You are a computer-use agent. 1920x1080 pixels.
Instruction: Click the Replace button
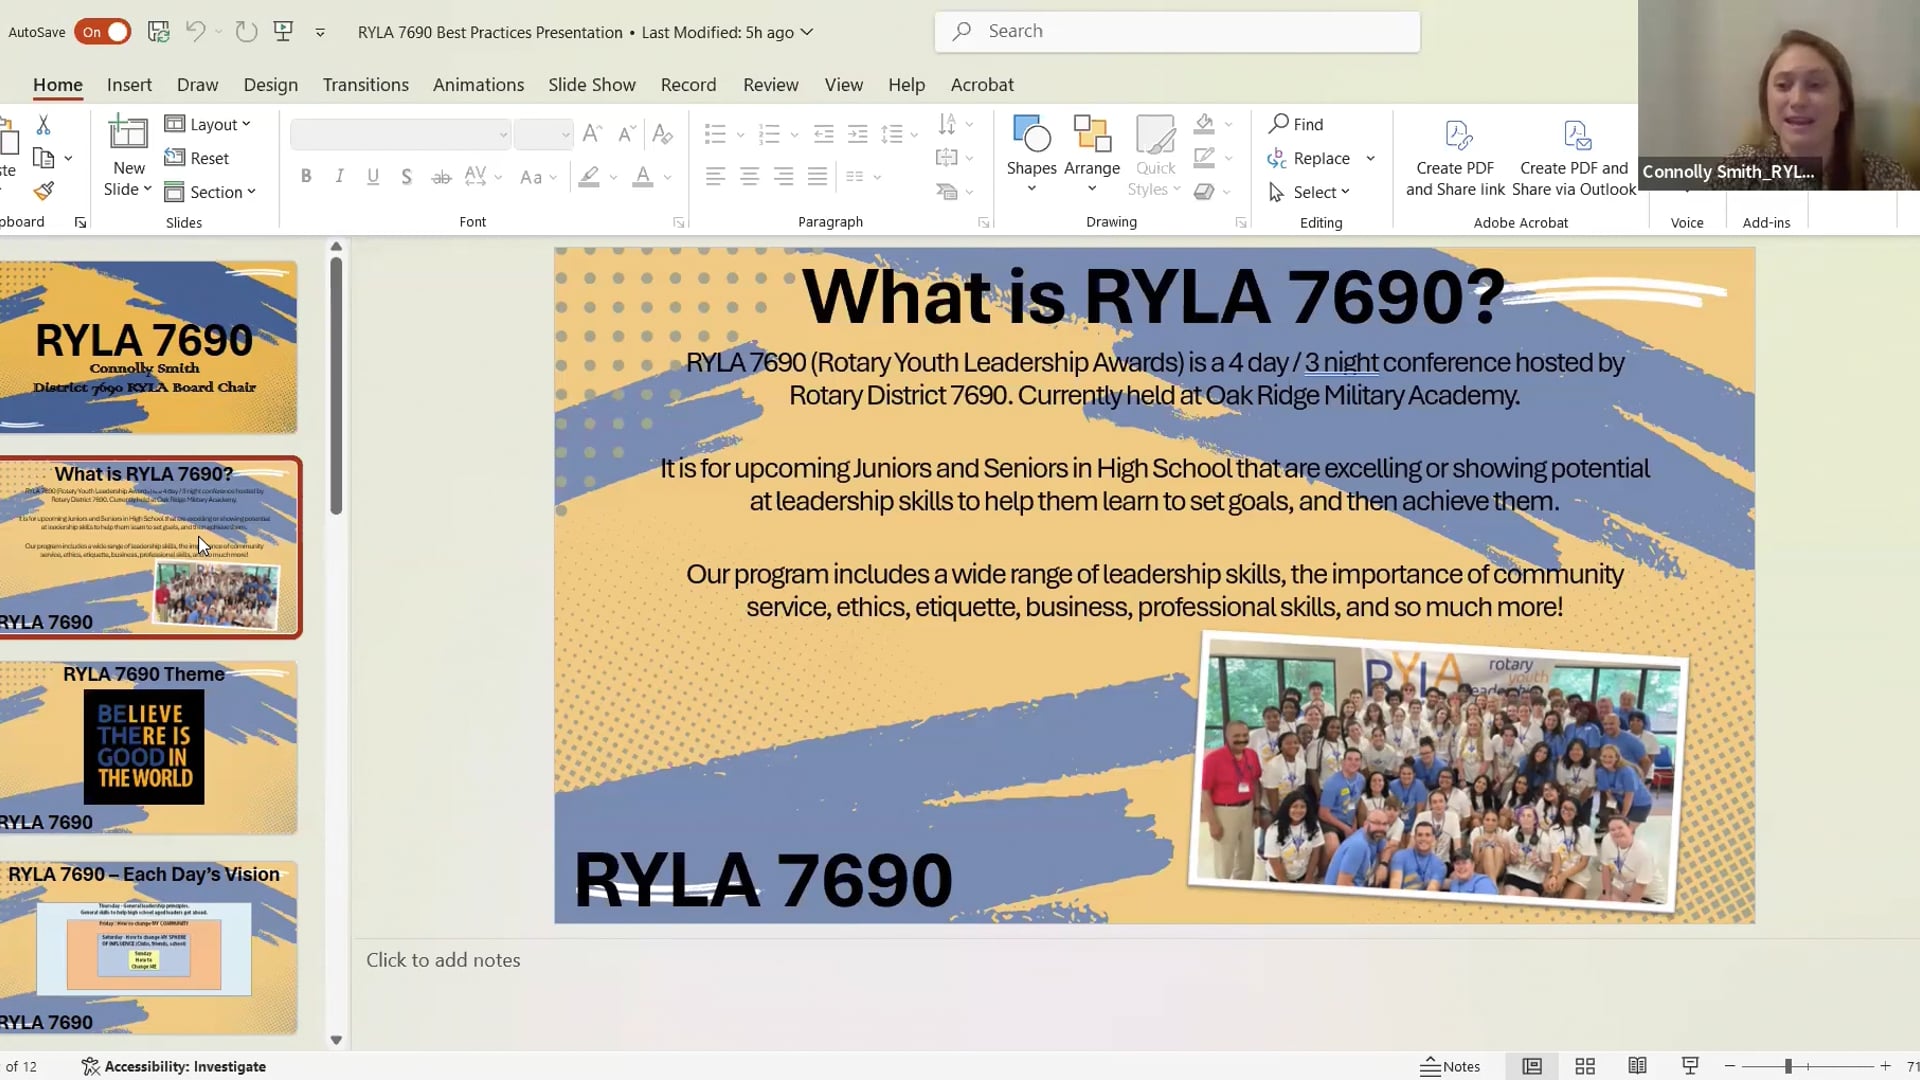click(1309, 158)
